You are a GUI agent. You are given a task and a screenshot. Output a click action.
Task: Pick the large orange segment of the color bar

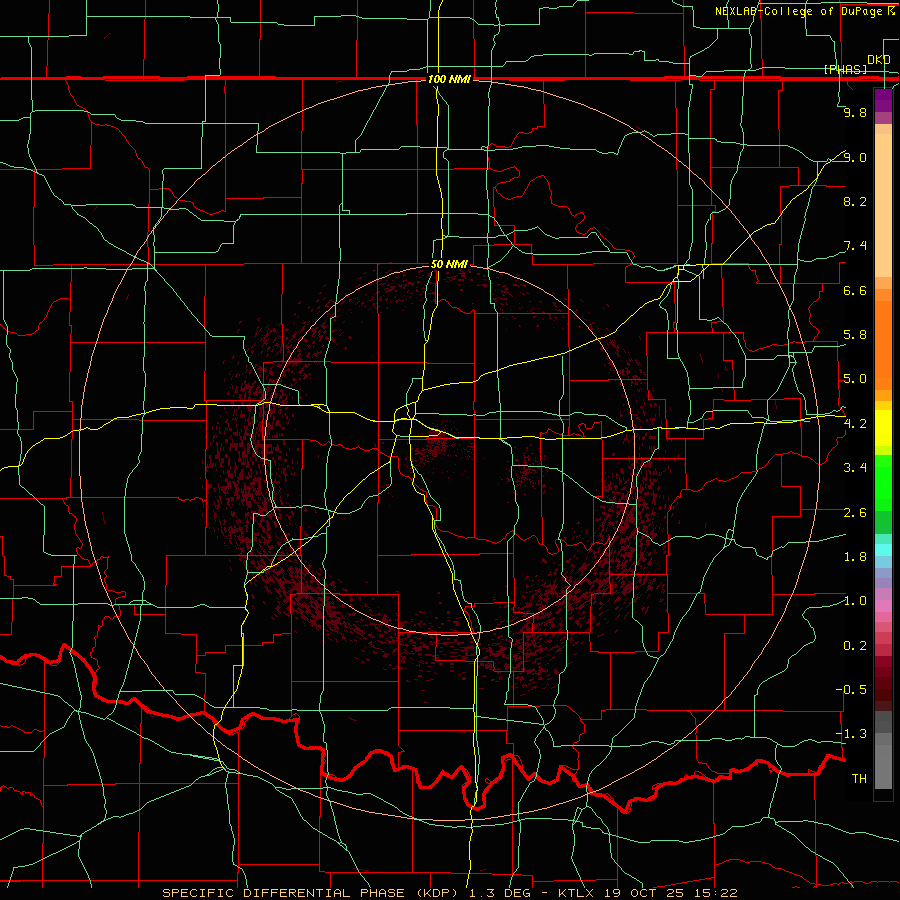point(883,345)
